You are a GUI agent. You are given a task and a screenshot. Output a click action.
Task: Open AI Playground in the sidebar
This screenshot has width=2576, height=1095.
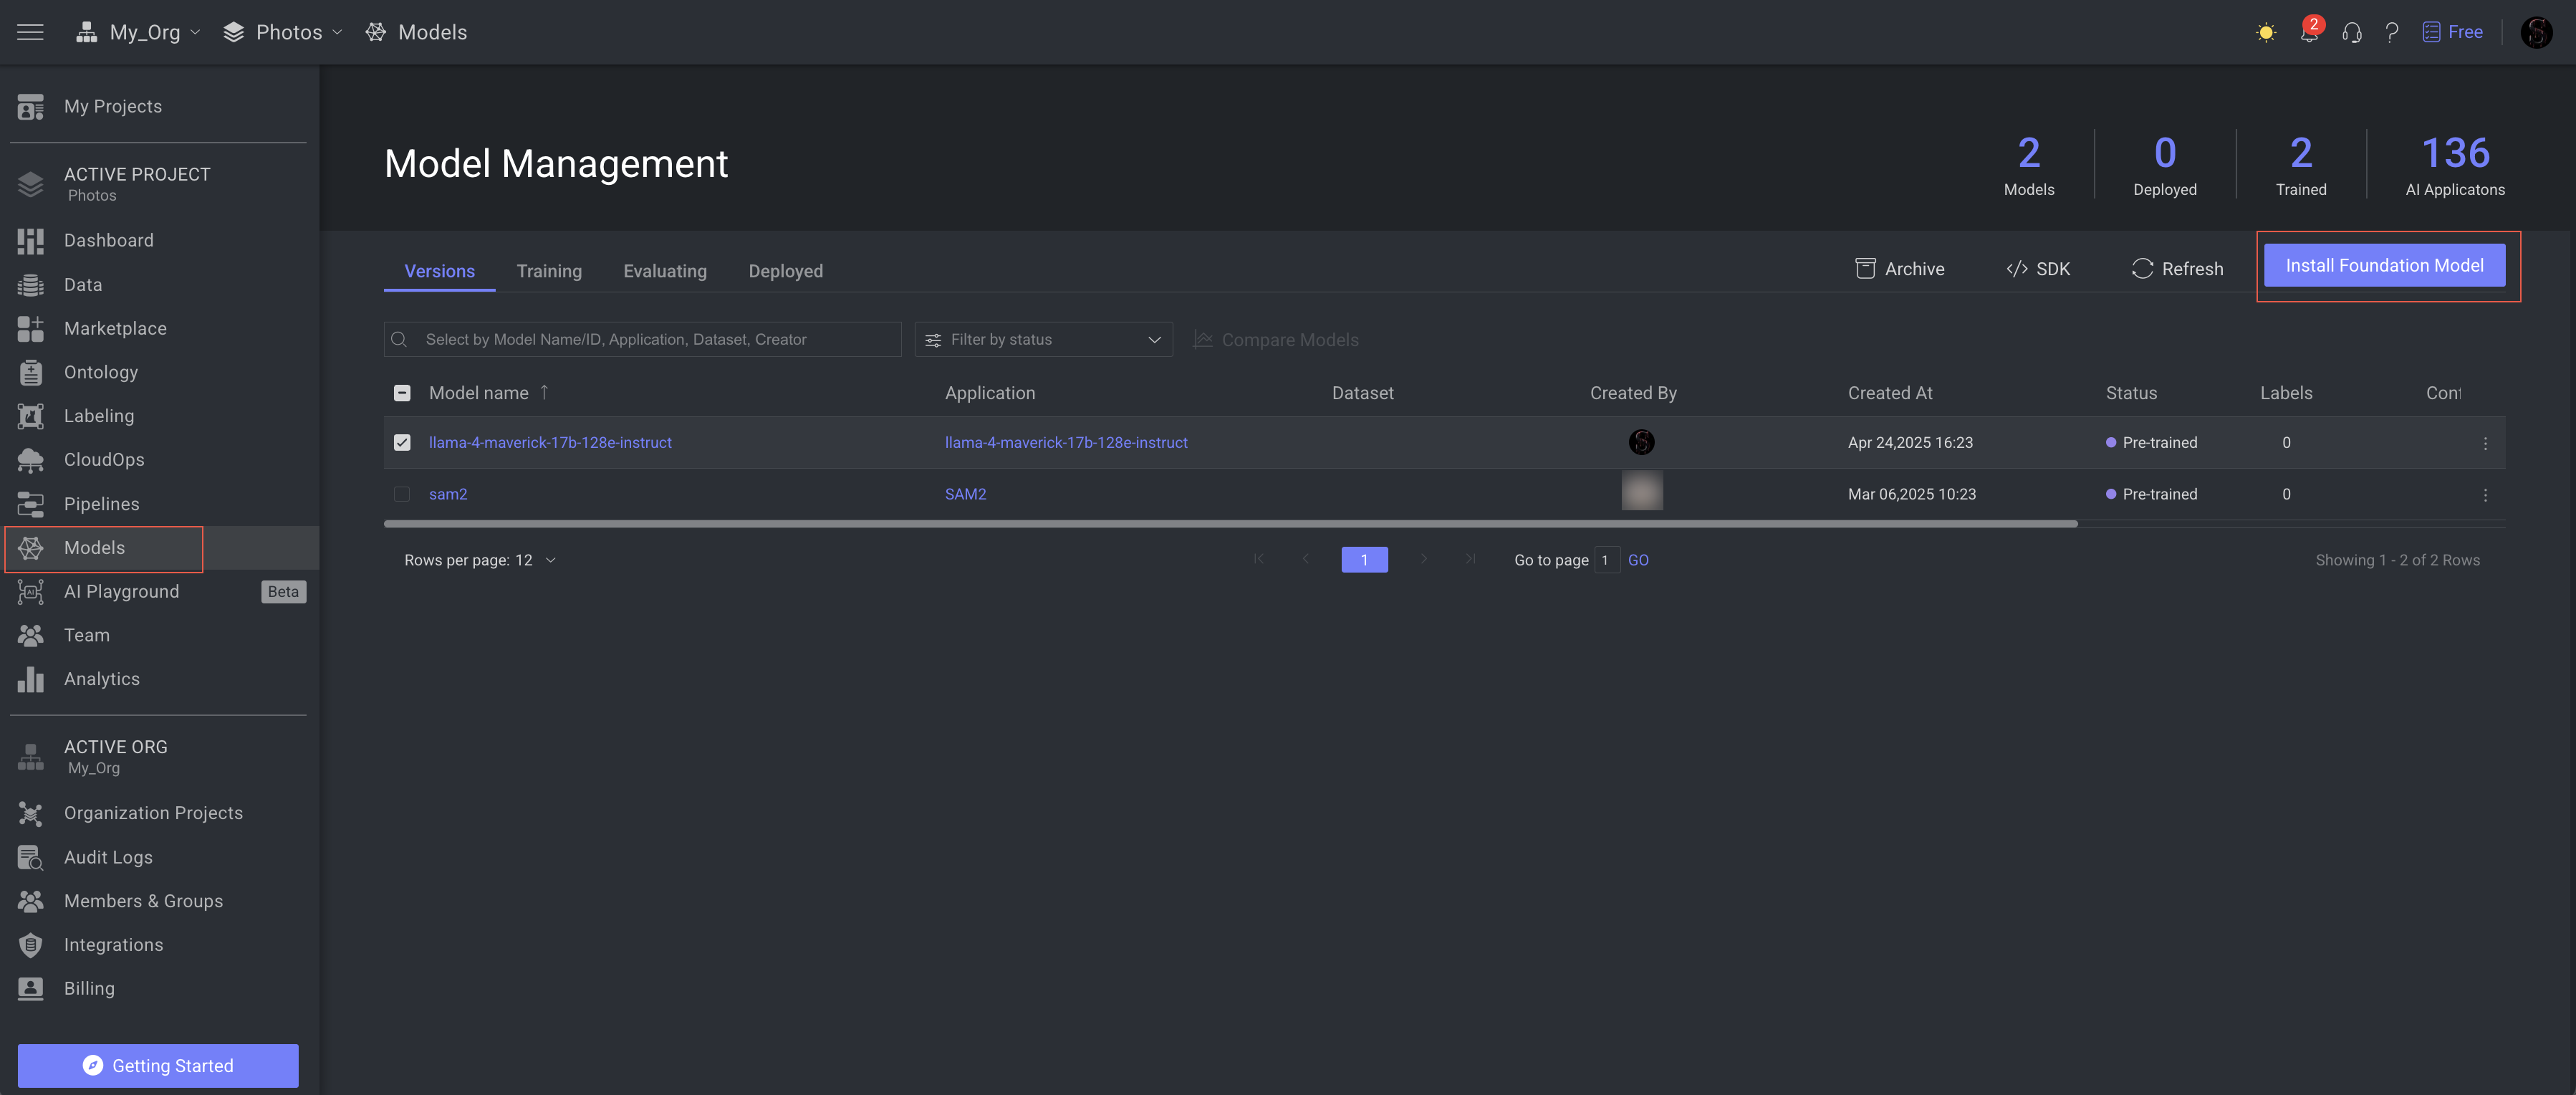click(121, 591)
